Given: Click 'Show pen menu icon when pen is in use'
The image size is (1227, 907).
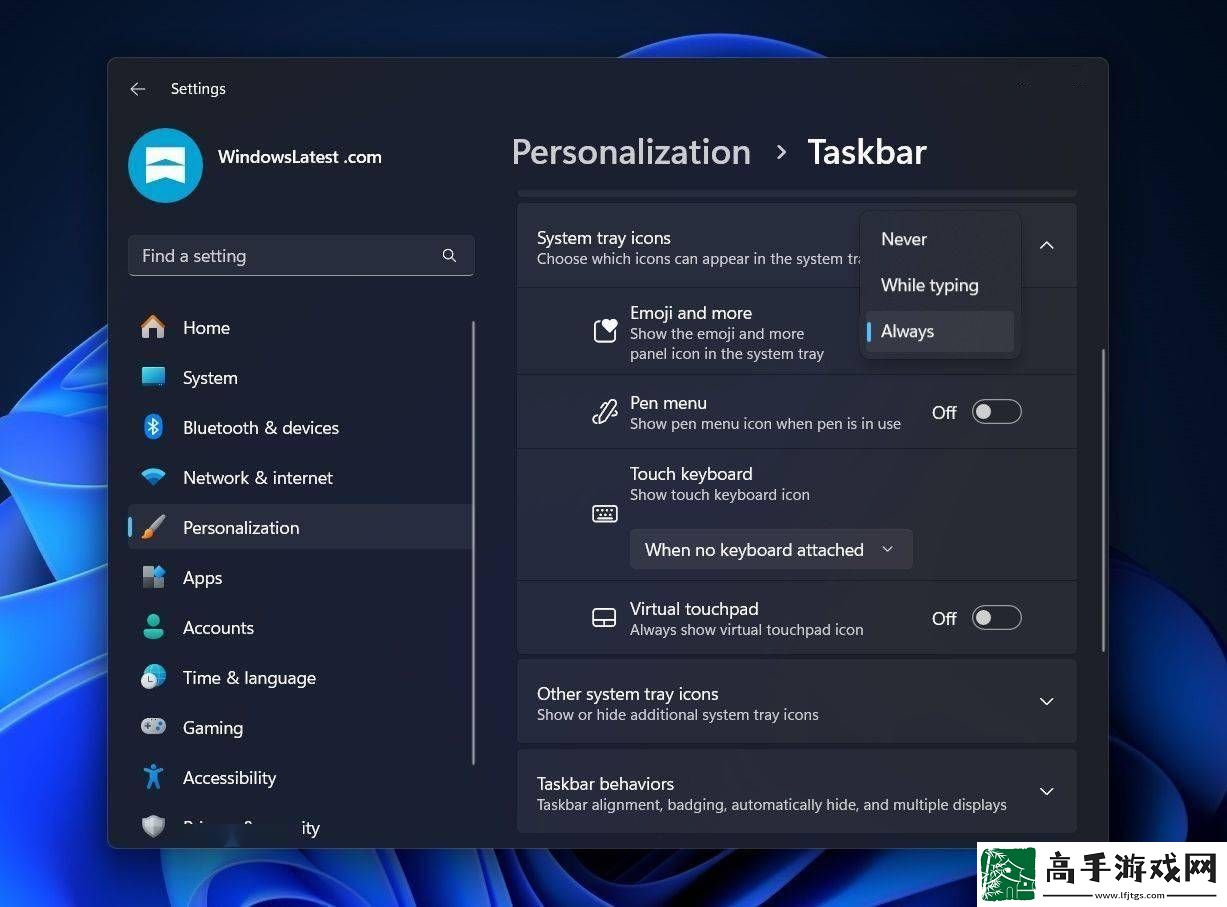Looking at the screenshot, I should tap(765, 424).
